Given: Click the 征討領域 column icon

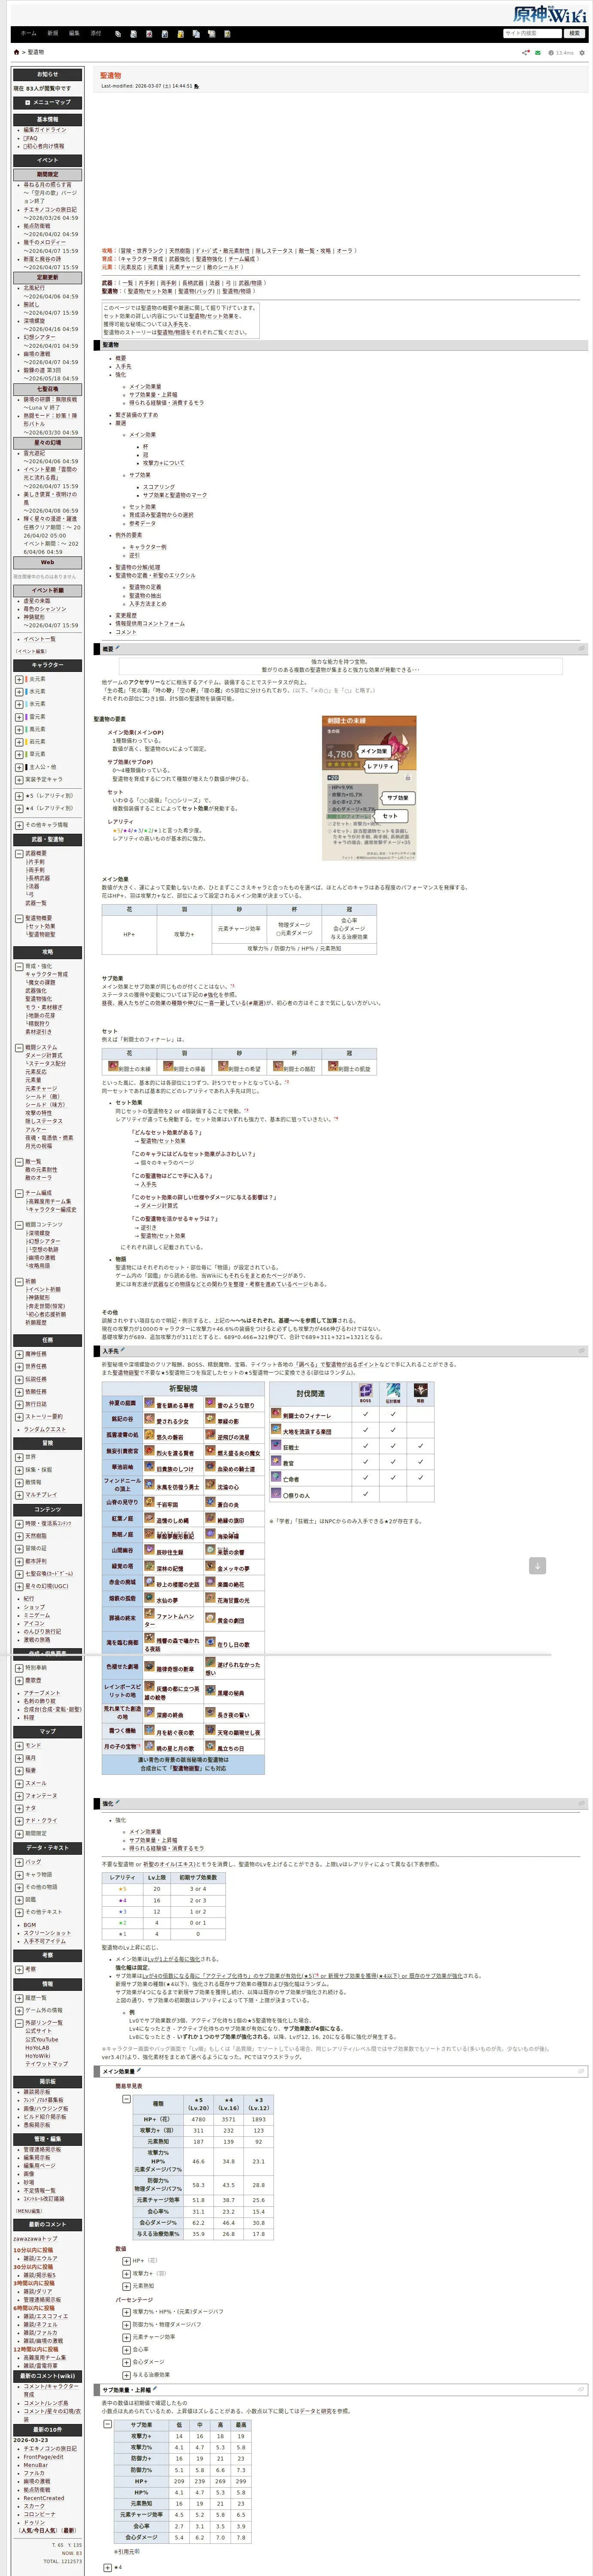Looking at the screenshot, I should [393, 1390].
